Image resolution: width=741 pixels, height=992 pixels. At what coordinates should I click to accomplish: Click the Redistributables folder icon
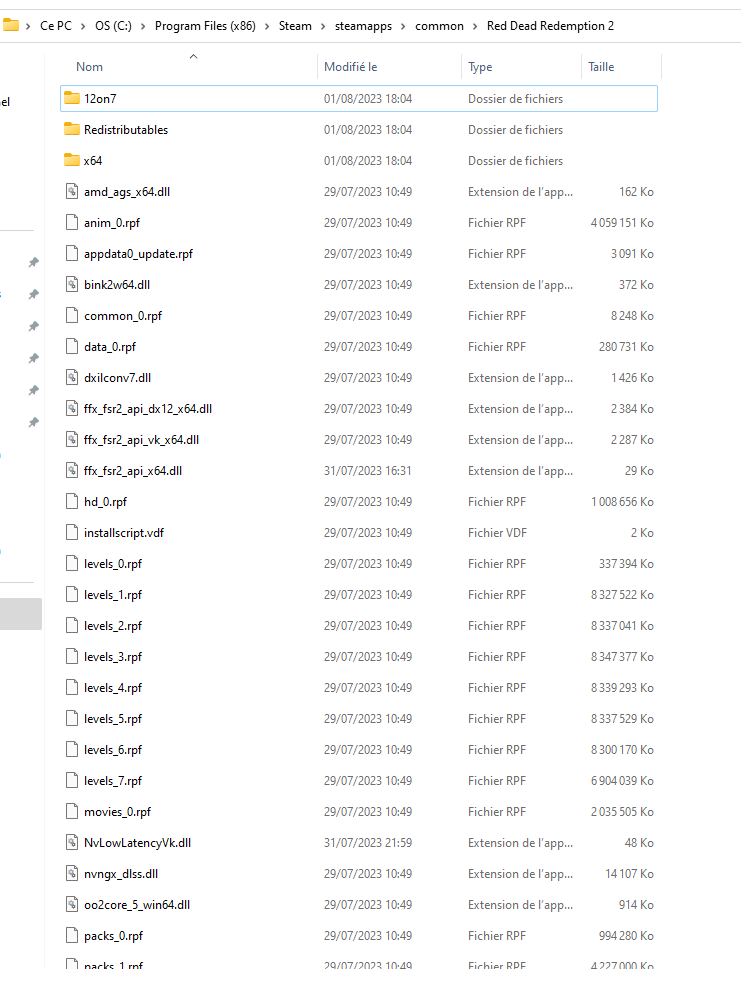(72, 129)
